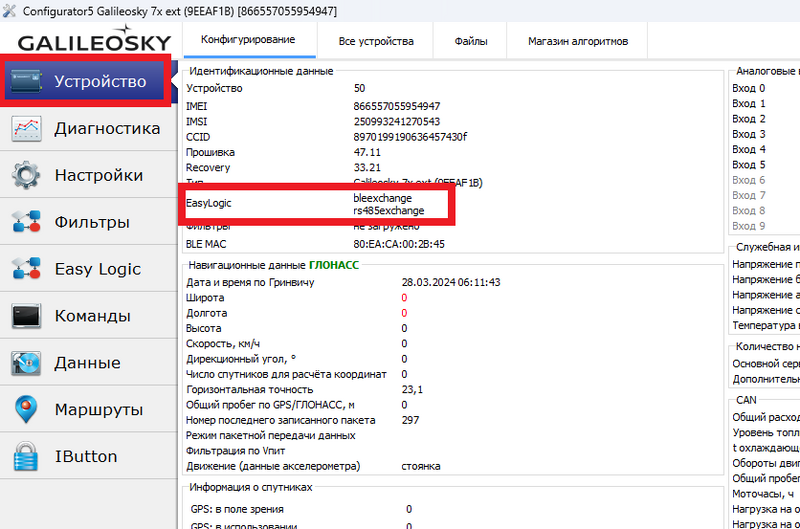Click the EasyLogic bleexchange entry
The height and width of the screenshot is (529, 800).
(x=383, y=198)
